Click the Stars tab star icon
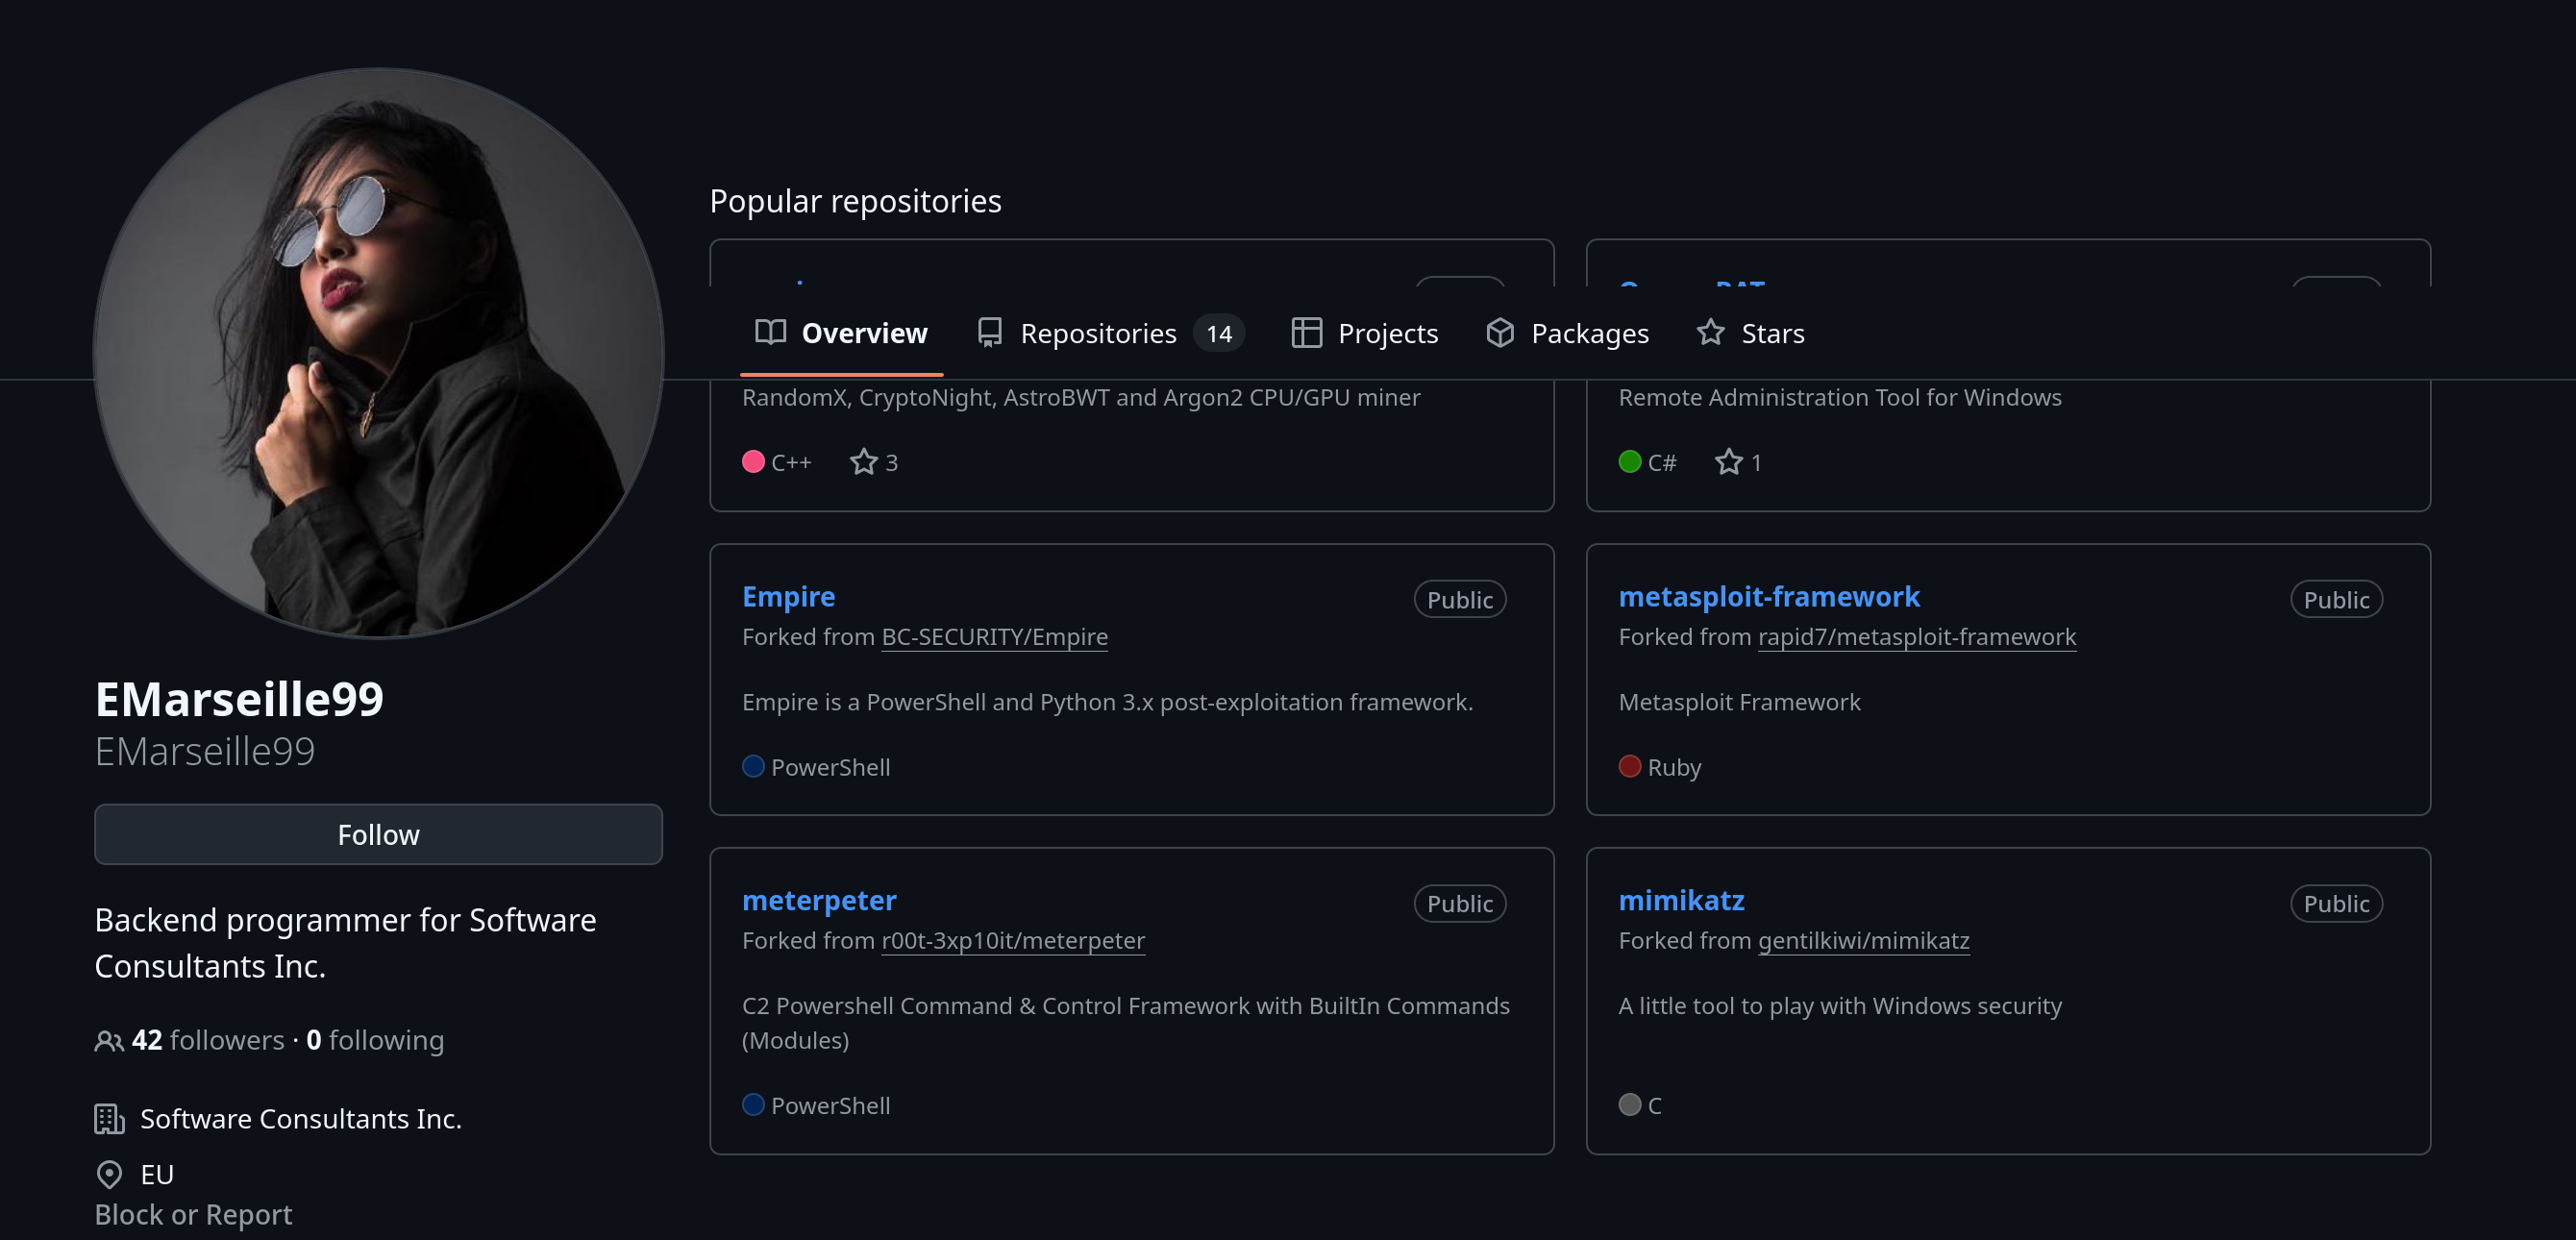 1710,333
